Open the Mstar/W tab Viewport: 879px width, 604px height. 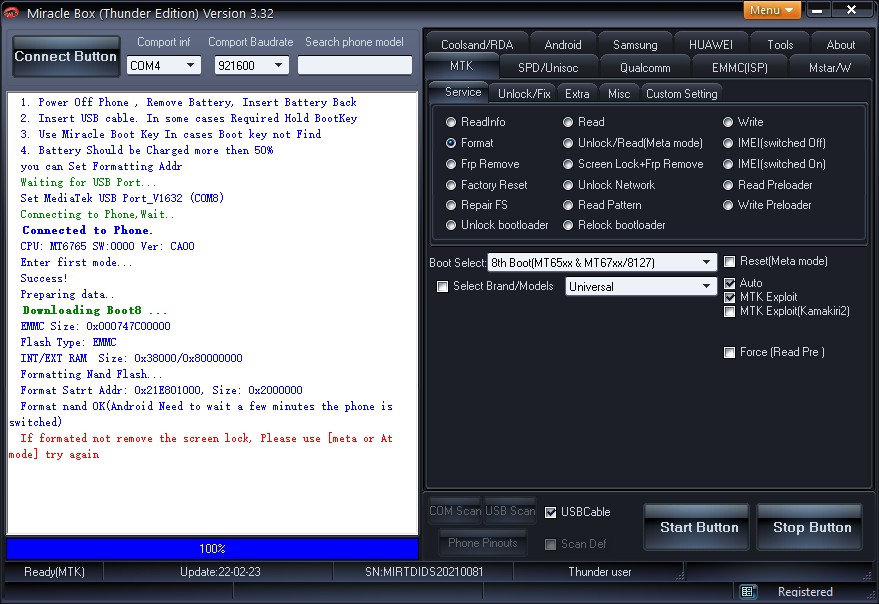(830, 68)
